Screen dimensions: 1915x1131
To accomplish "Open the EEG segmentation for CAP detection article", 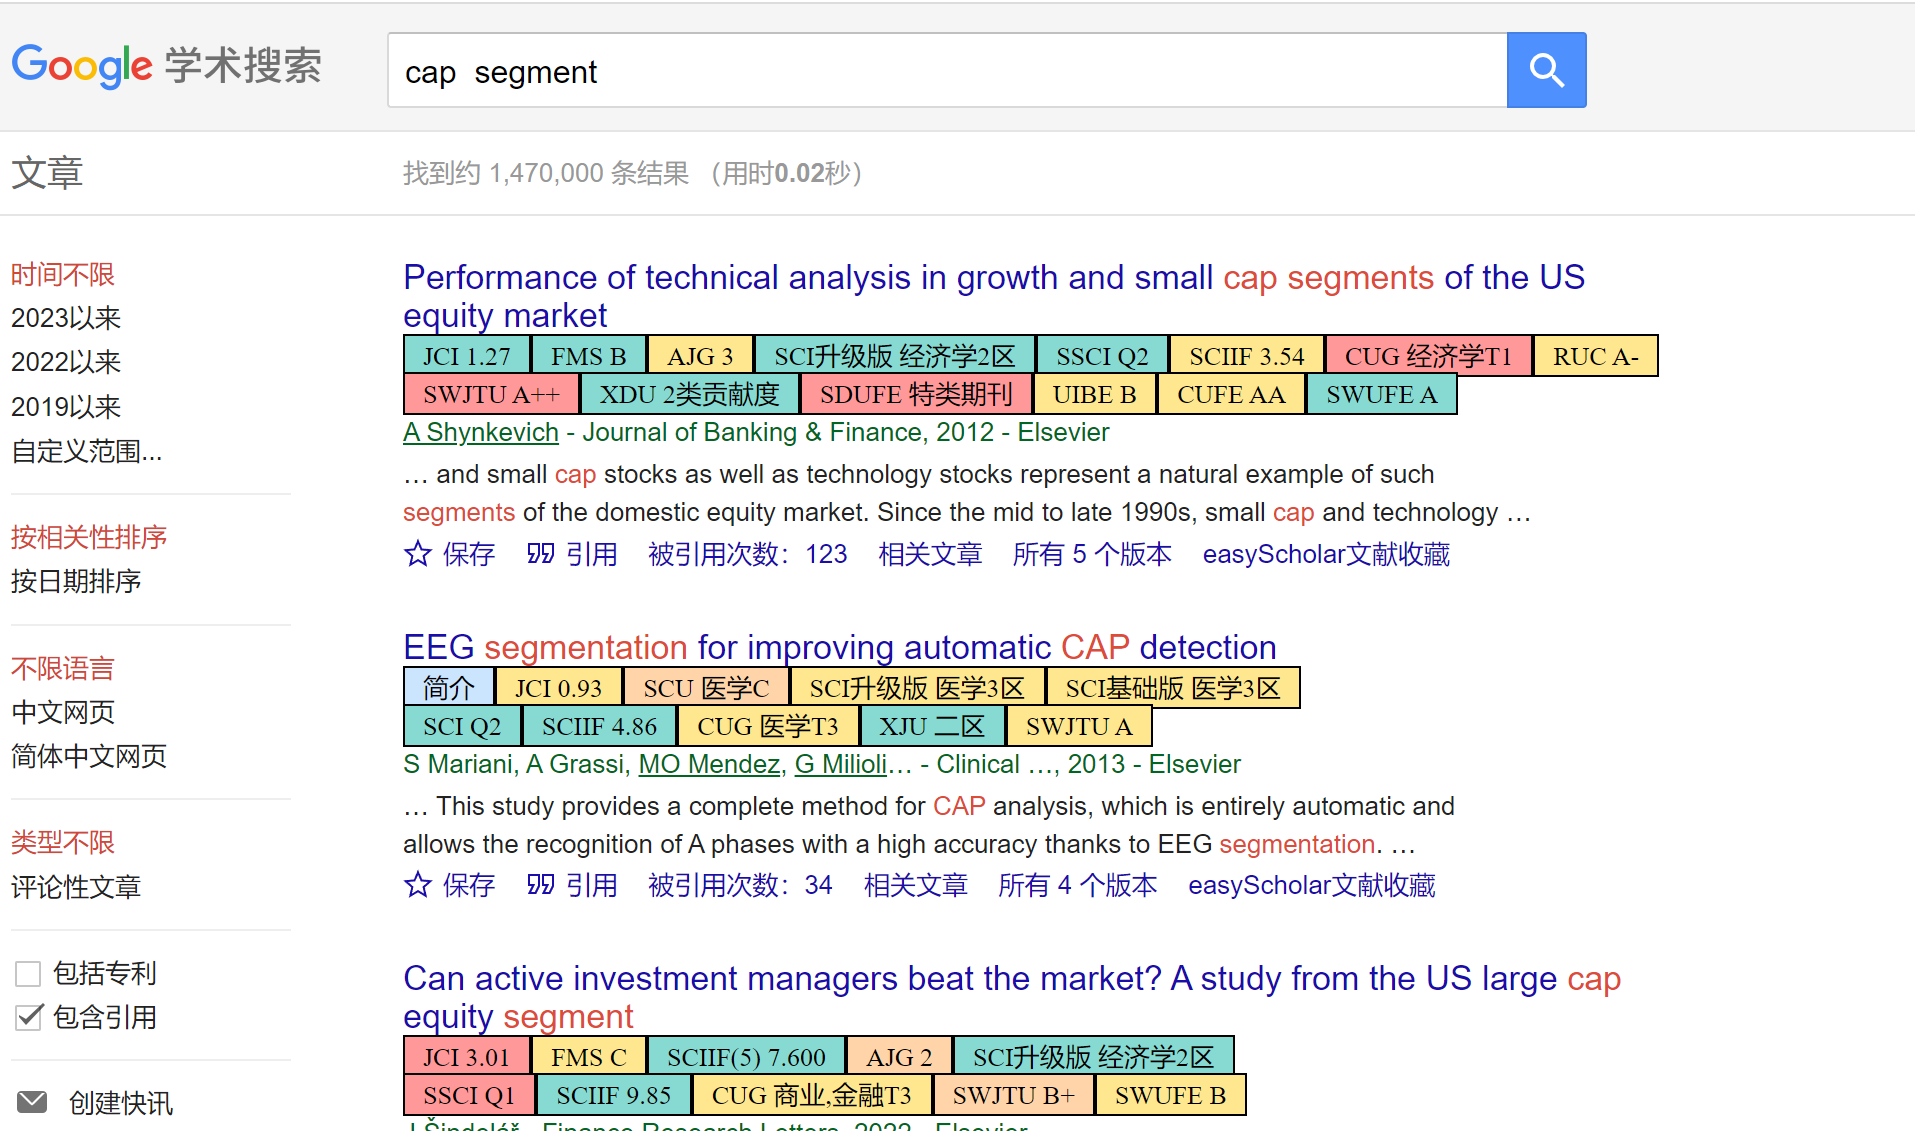I will (840, 647).
